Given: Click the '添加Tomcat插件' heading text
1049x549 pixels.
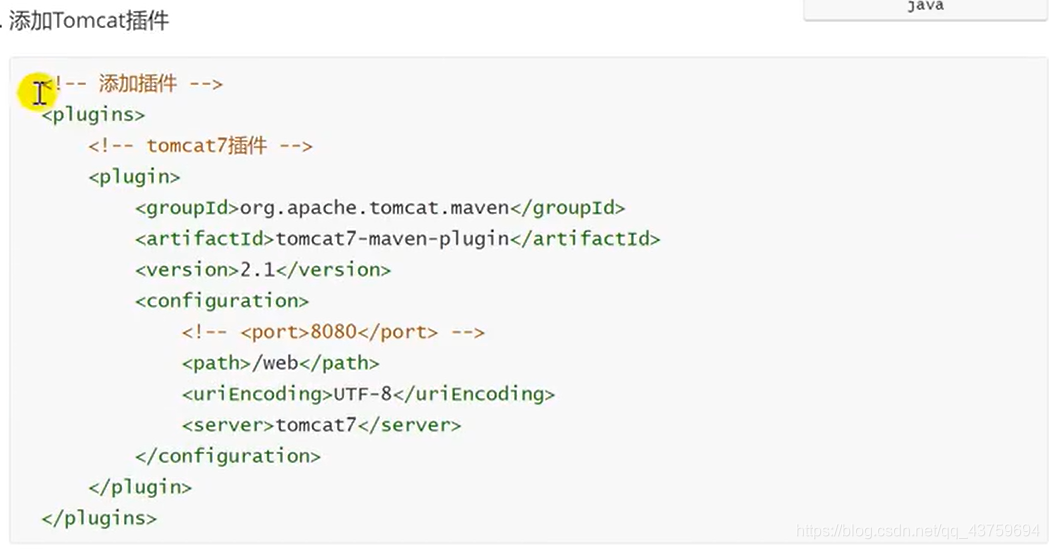Looking at the screenshot, I should [x=88, y=21].
